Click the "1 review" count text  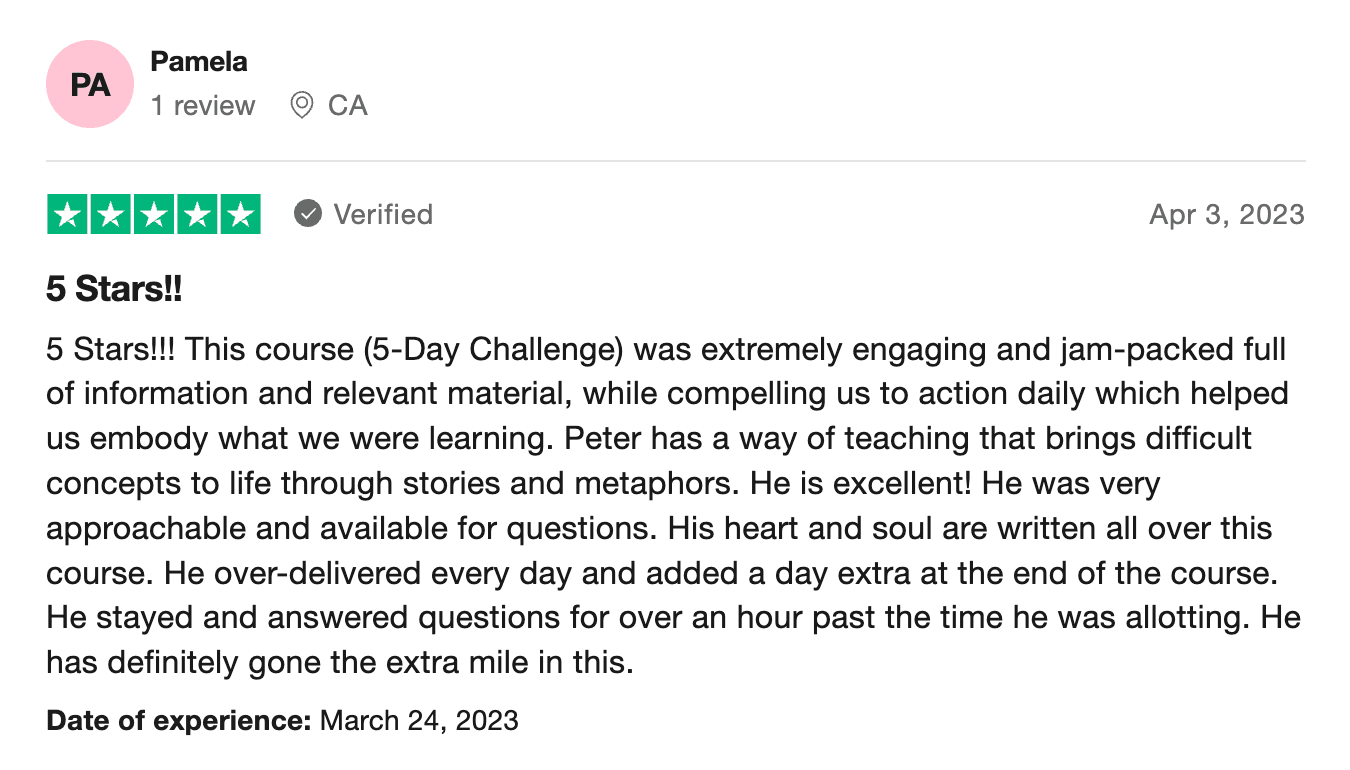click(x=203, y=105)
